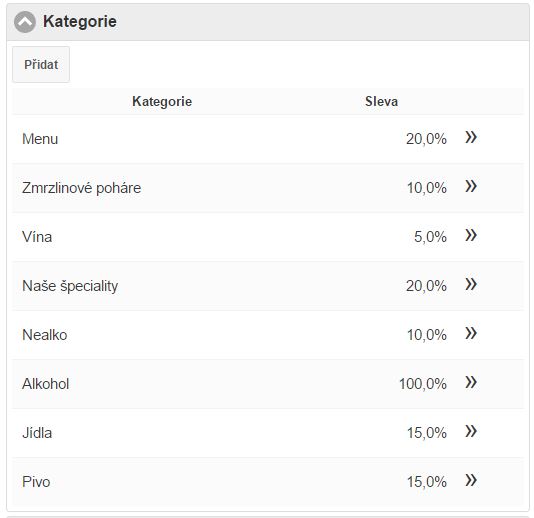Open Menu row double-arrow icon

(471, 138)
